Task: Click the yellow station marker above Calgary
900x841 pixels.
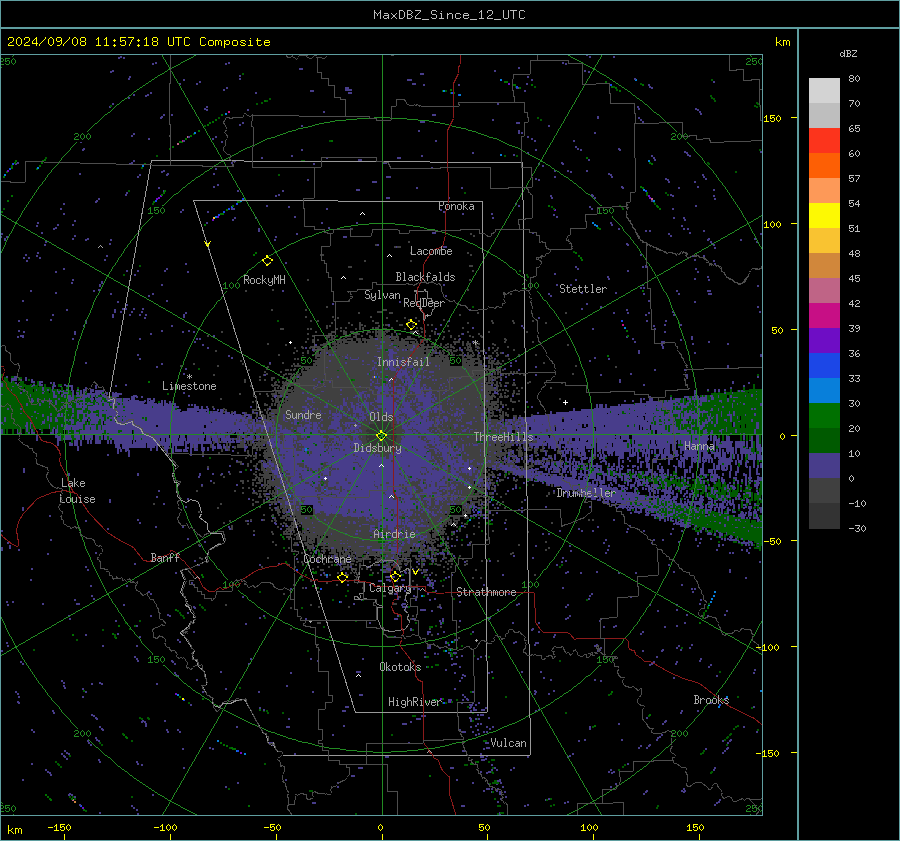Action: pyautogui.click(x=395, y=576)
